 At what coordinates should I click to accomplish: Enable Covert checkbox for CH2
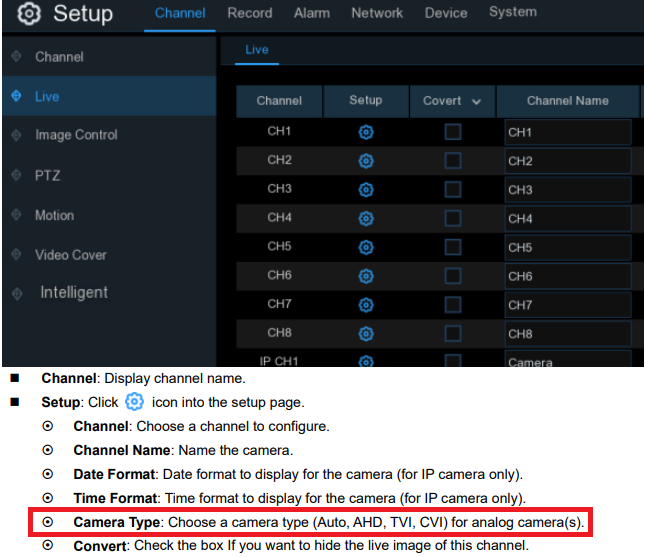(x=452, y=161)
